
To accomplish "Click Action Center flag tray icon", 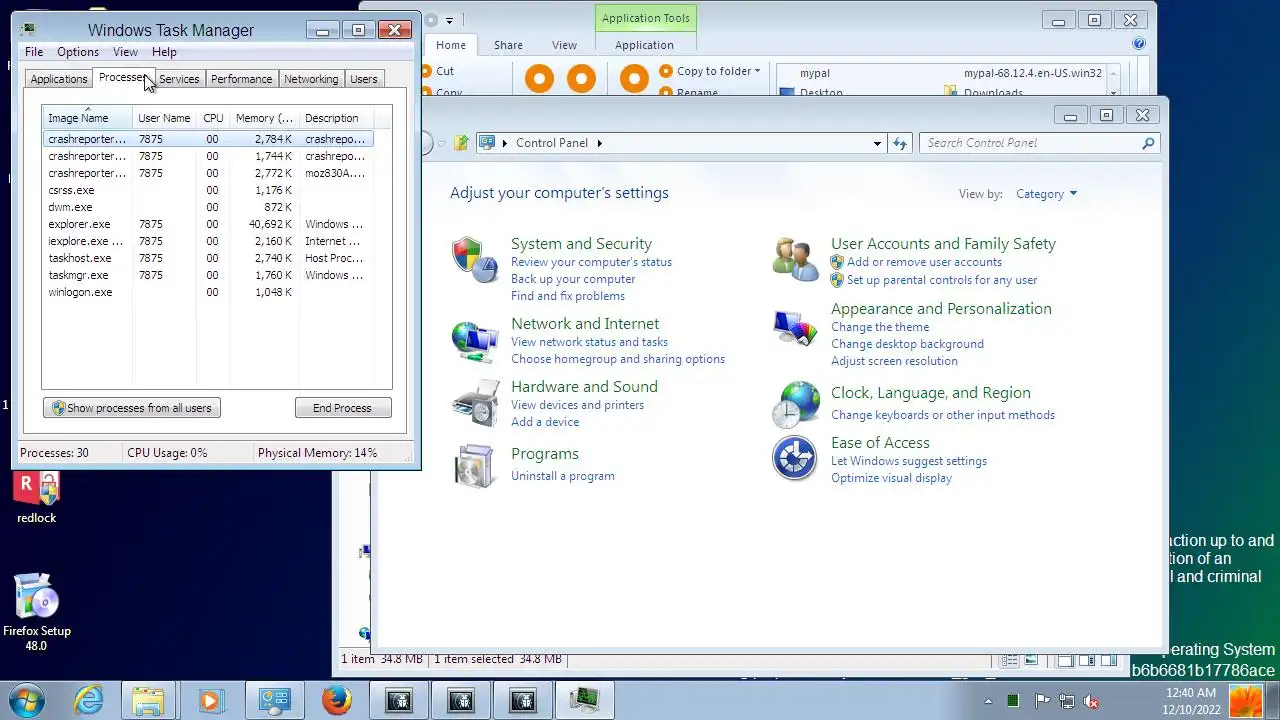I will pos(1041,701).
